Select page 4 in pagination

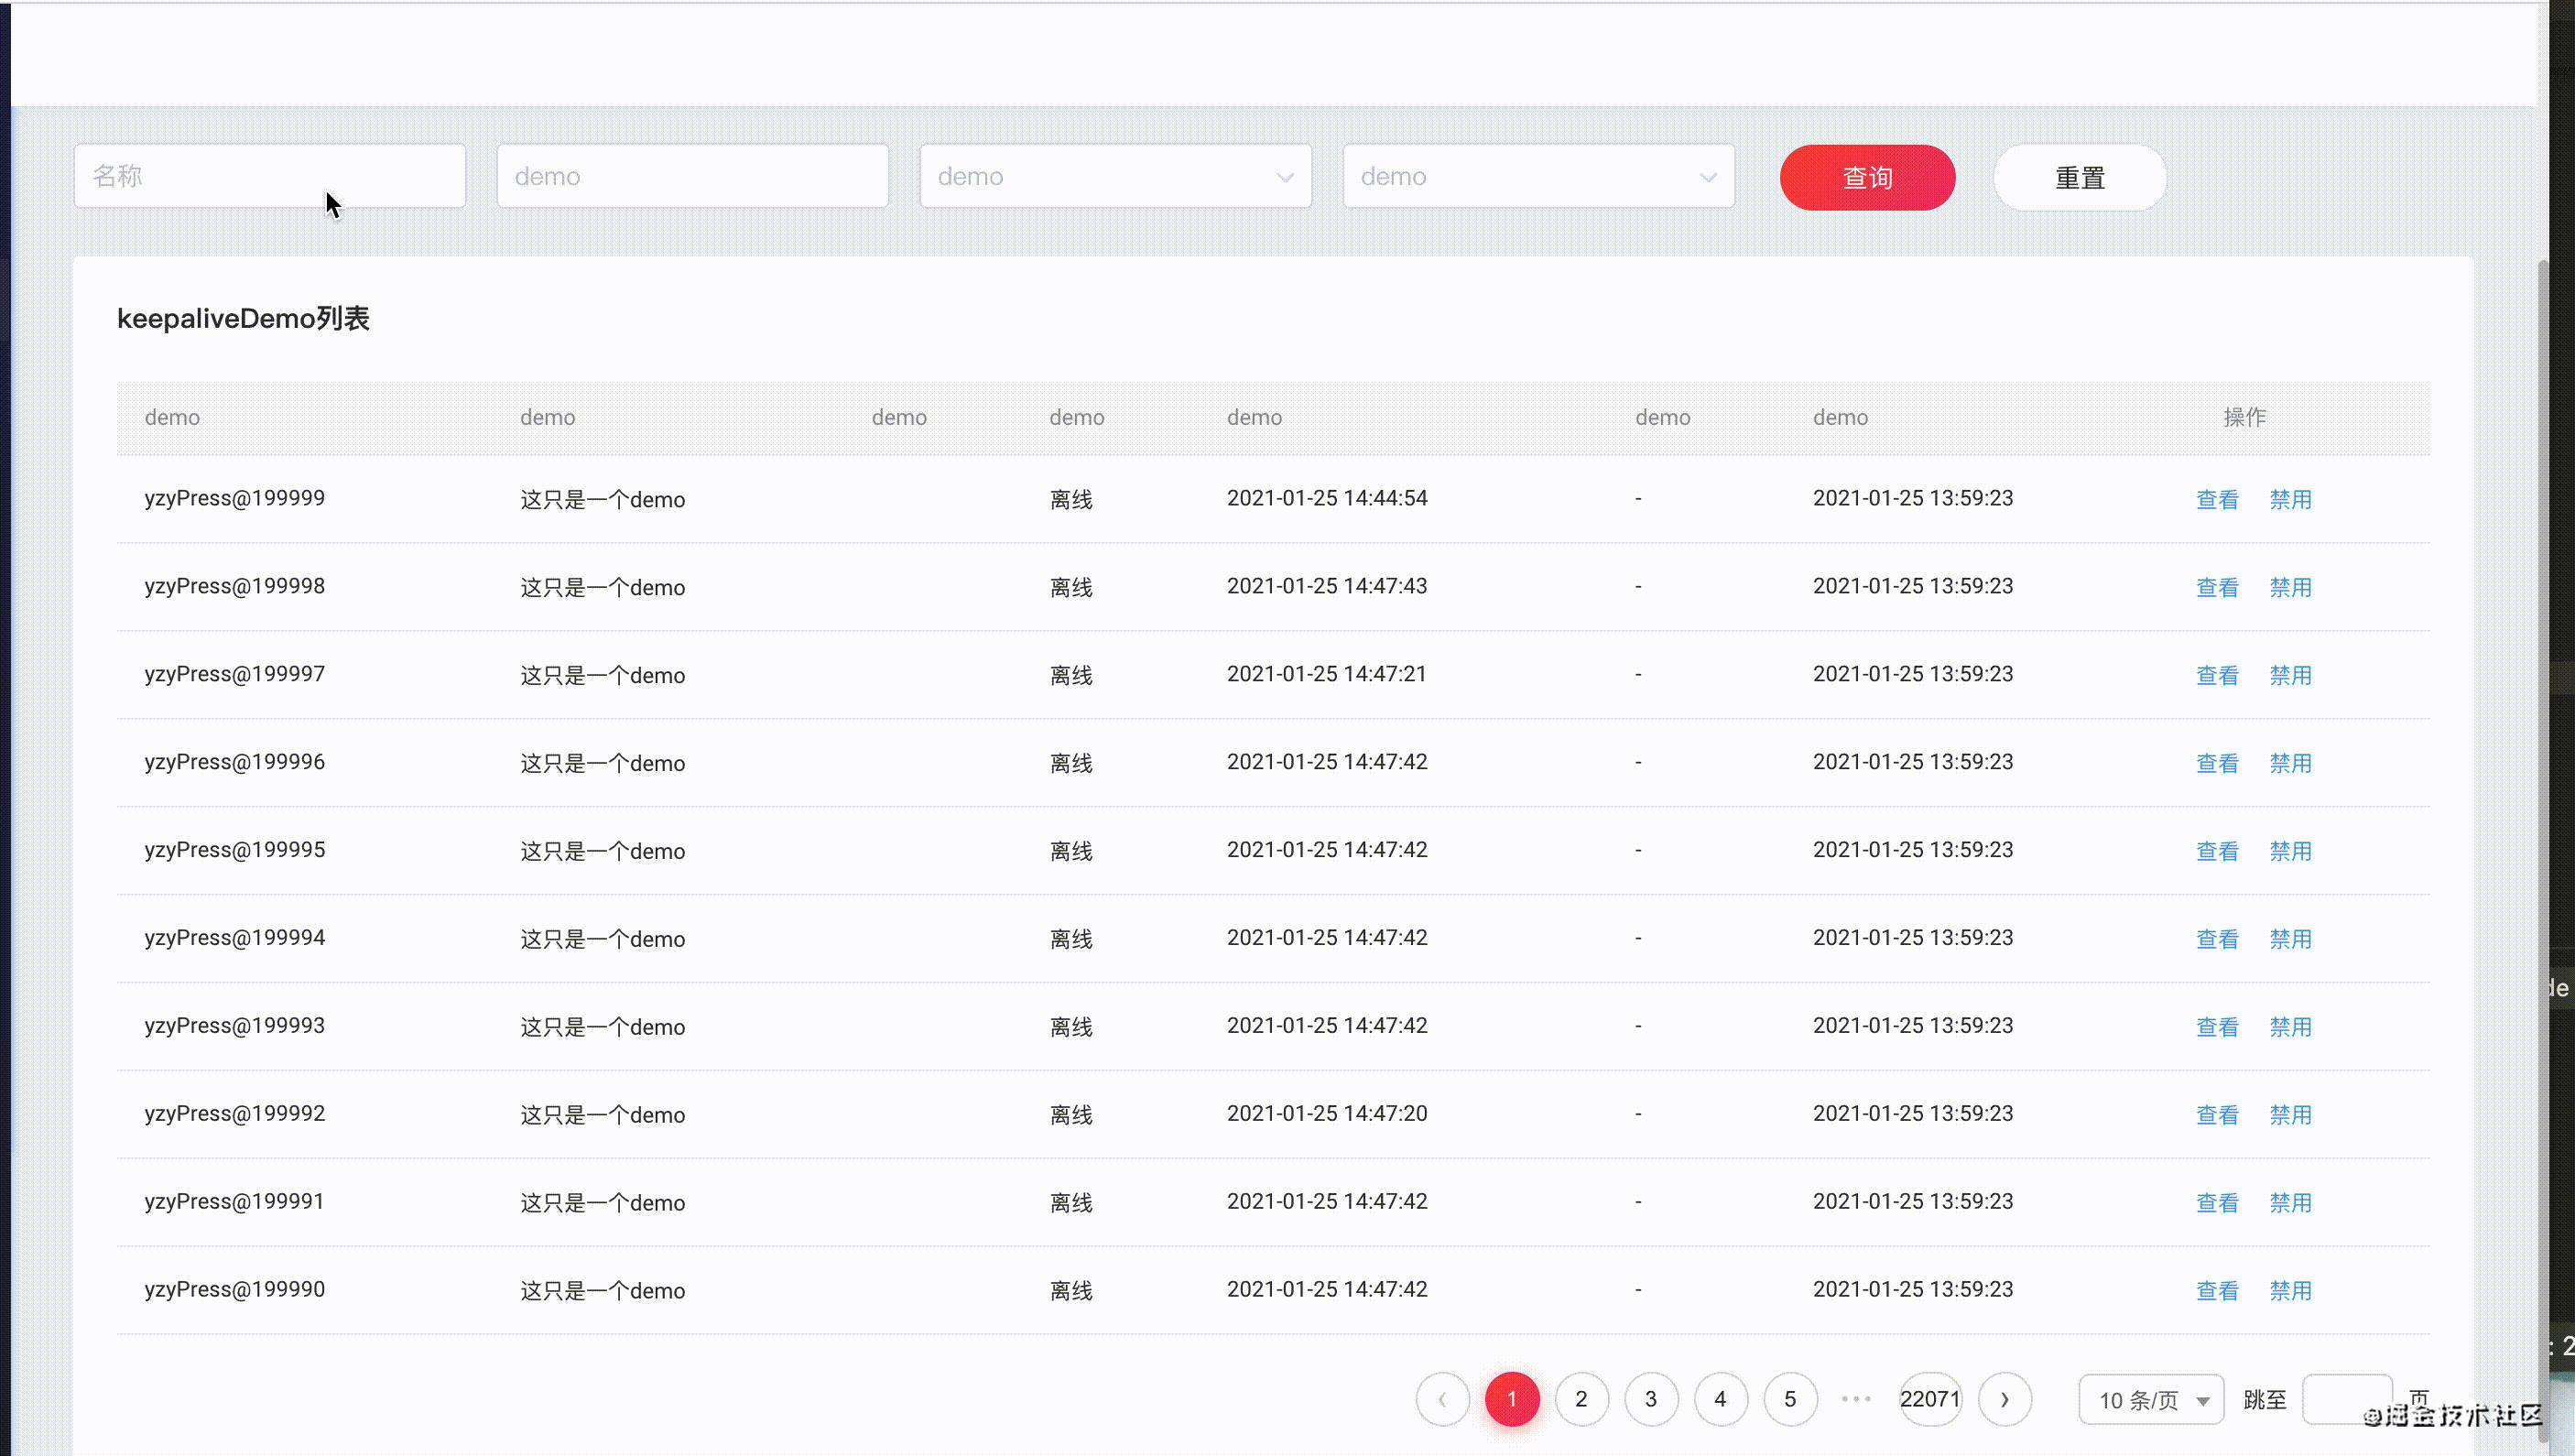tap(1720, 1399)
